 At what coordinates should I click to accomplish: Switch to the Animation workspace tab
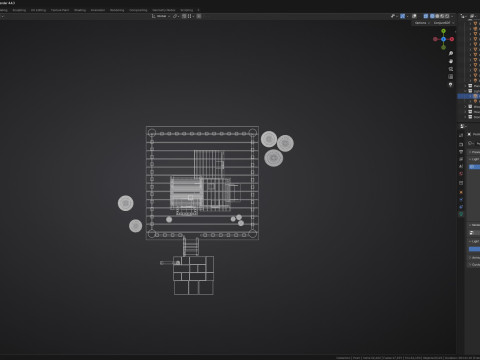click(98, 10)
